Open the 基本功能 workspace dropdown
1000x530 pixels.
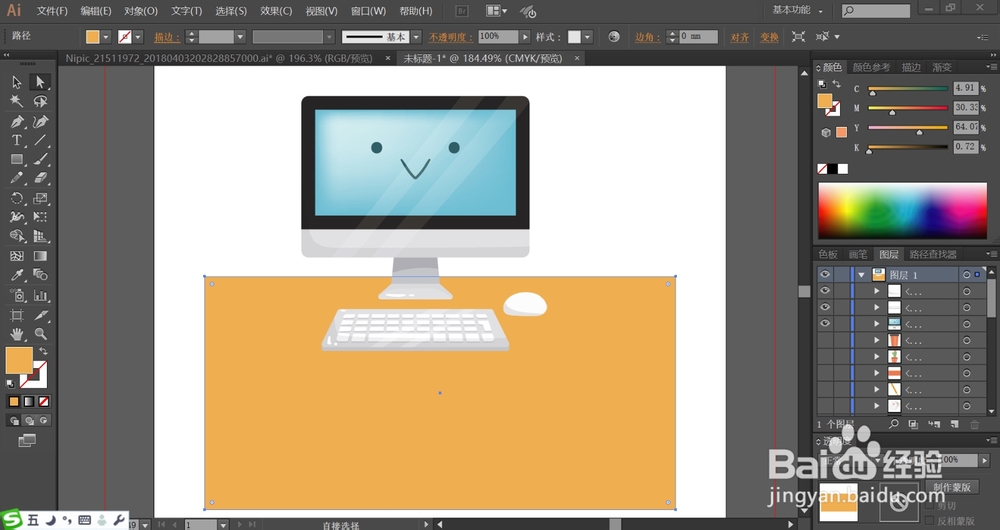pyautogui.click(x=798, y=10)
